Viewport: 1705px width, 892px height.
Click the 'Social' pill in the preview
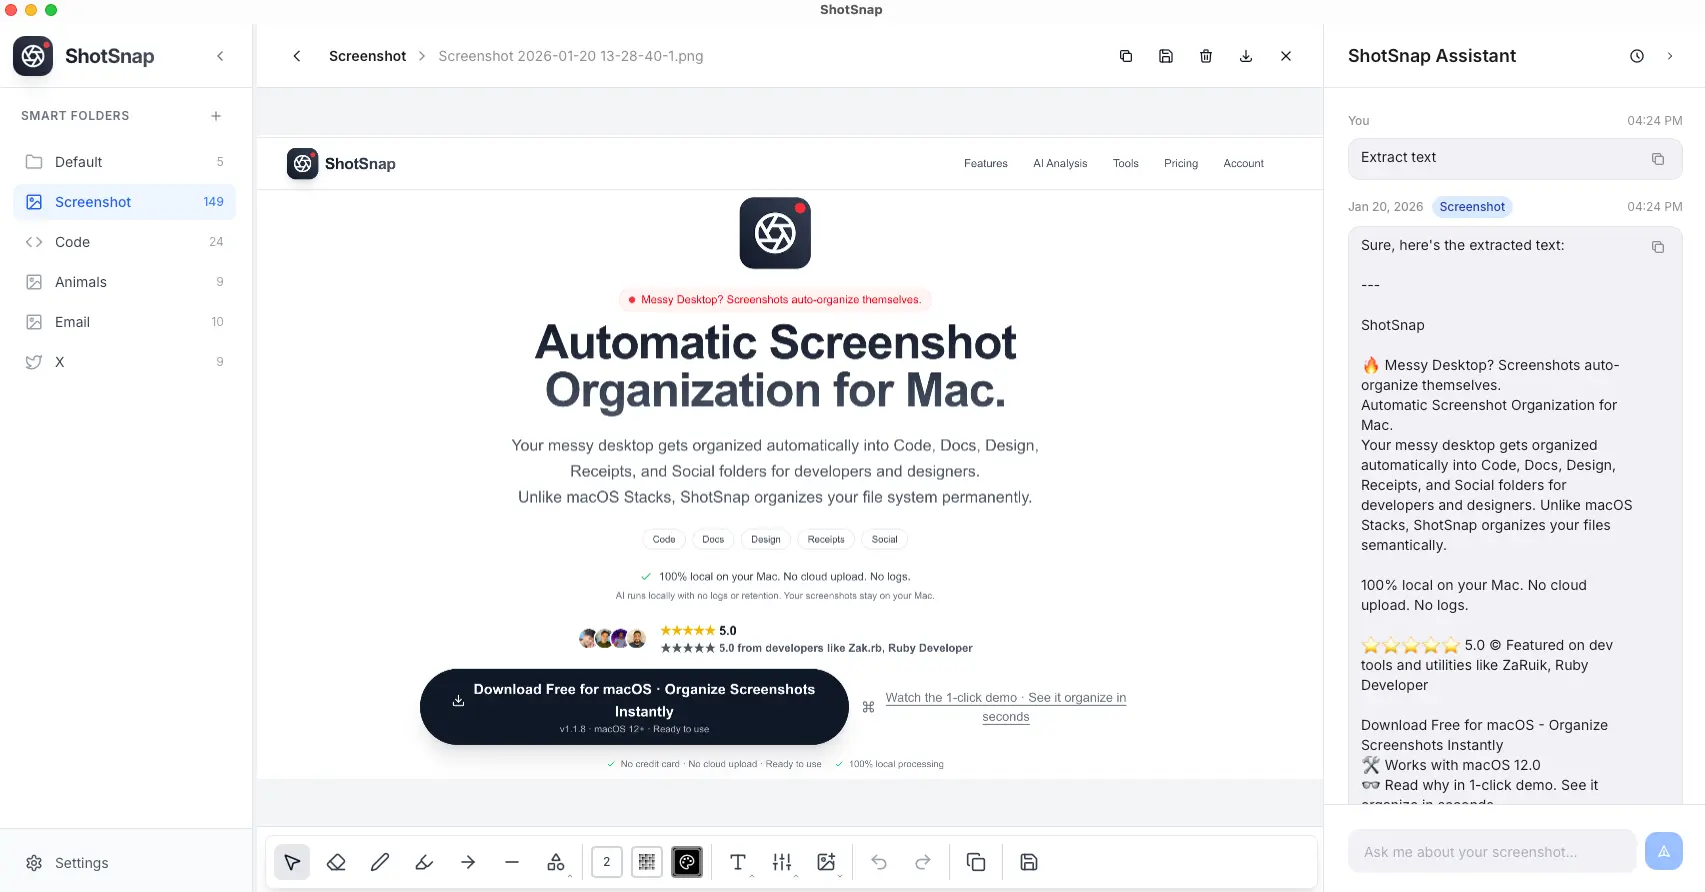coord(885,539)
